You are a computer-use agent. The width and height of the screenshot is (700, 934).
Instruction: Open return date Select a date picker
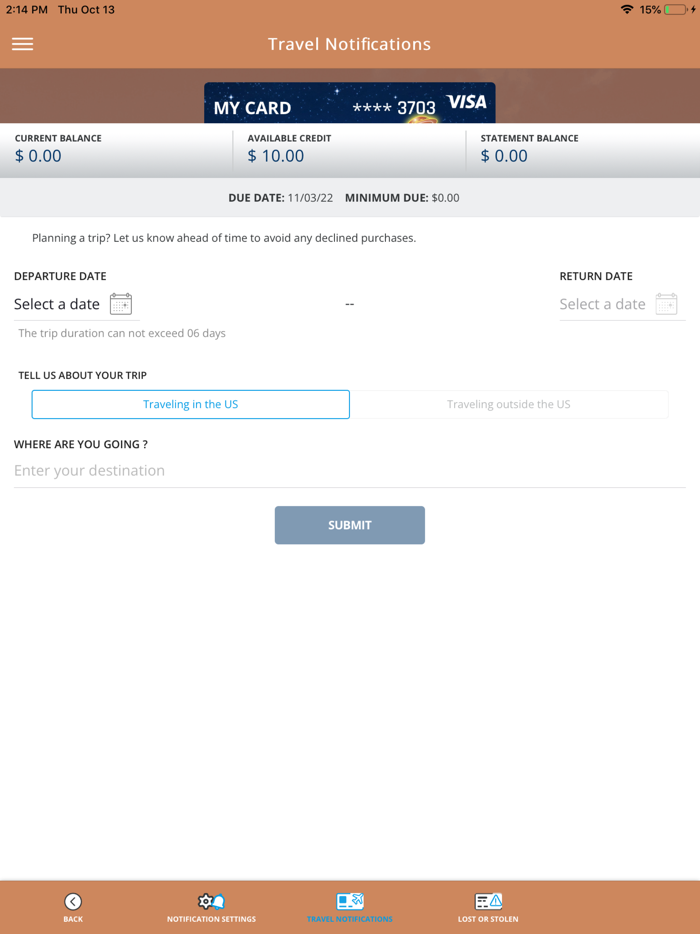602,304
